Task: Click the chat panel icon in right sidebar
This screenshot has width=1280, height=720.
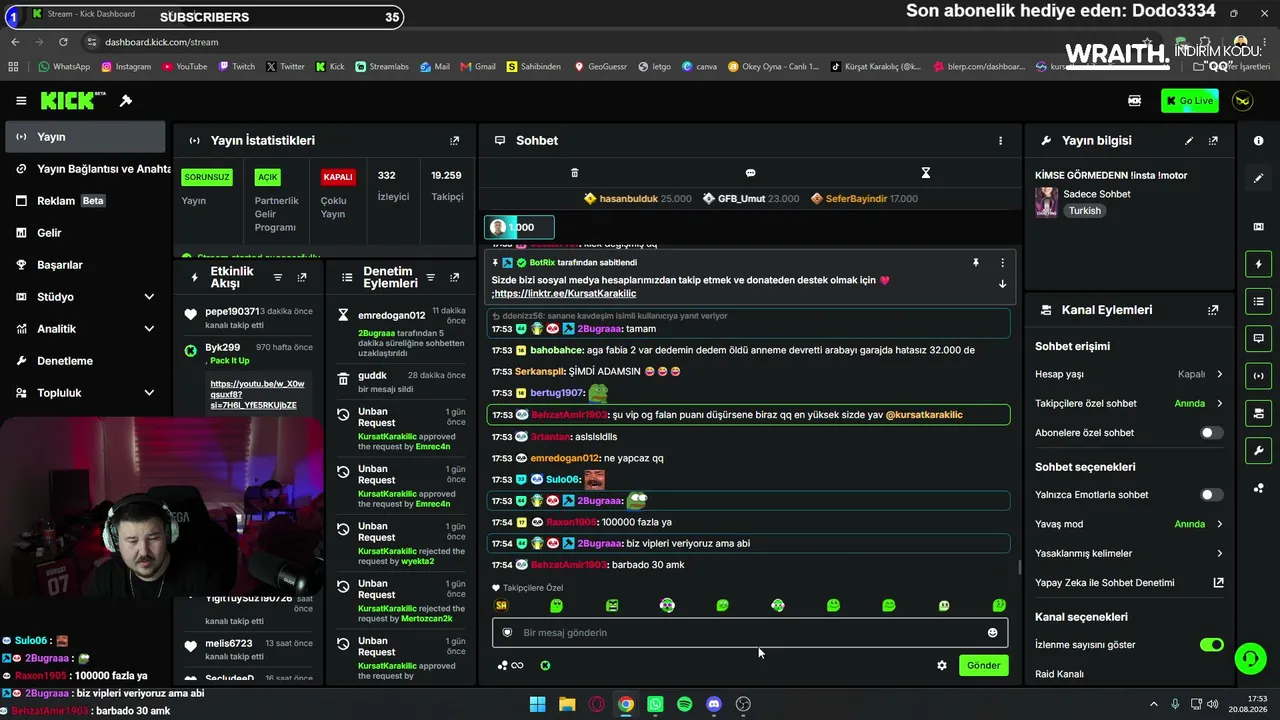Action: click(1258, 338)
